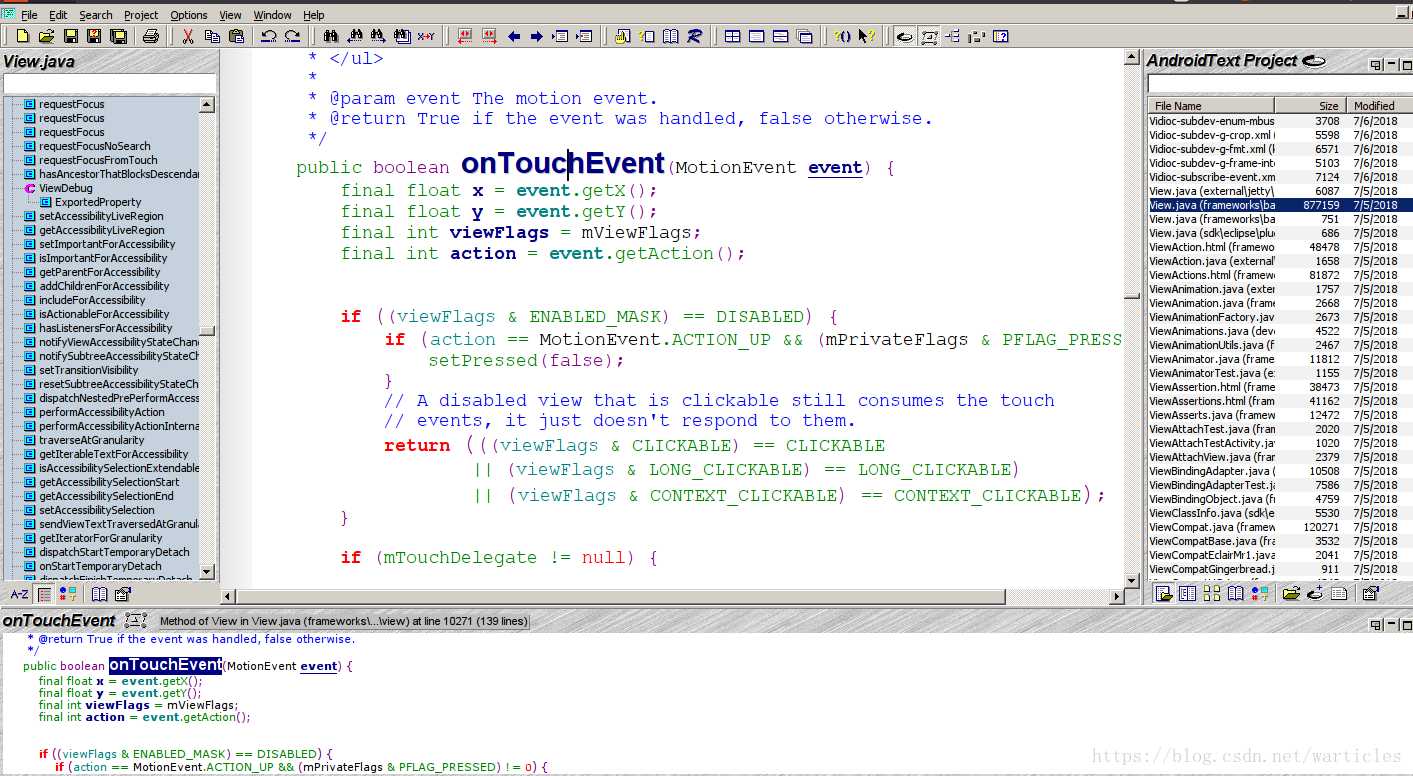Click the blue Go Back arrow
This screenshot has width=1413, height=776.
[514, 36]
